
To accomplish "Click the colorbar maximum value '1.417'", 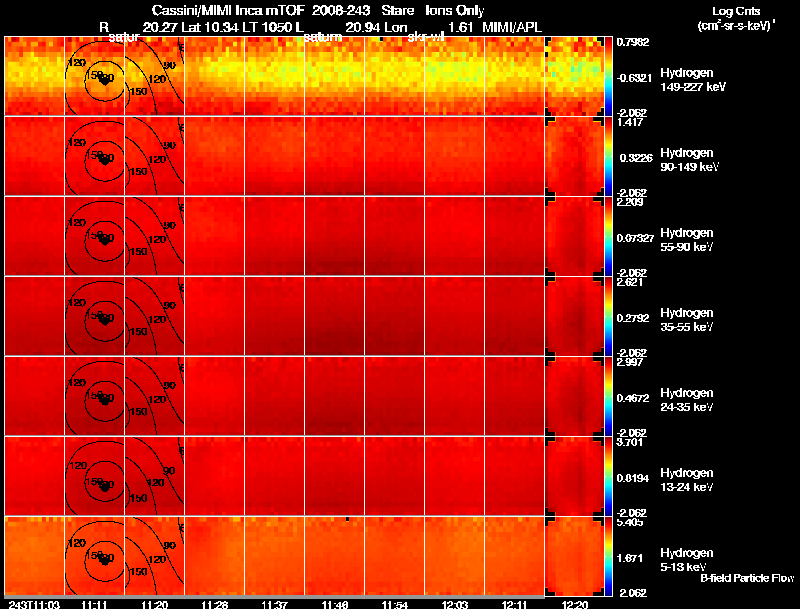I will tap(630, 122).
